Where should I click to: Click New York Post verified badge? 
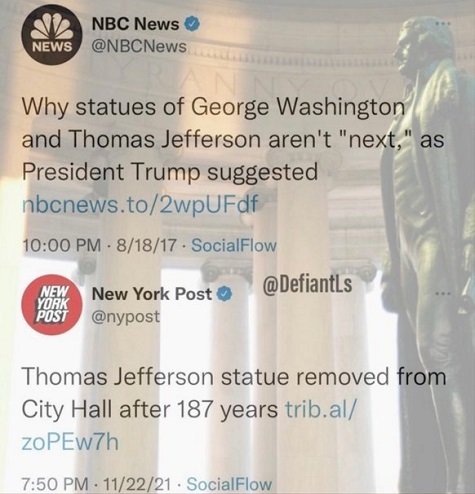224,294
